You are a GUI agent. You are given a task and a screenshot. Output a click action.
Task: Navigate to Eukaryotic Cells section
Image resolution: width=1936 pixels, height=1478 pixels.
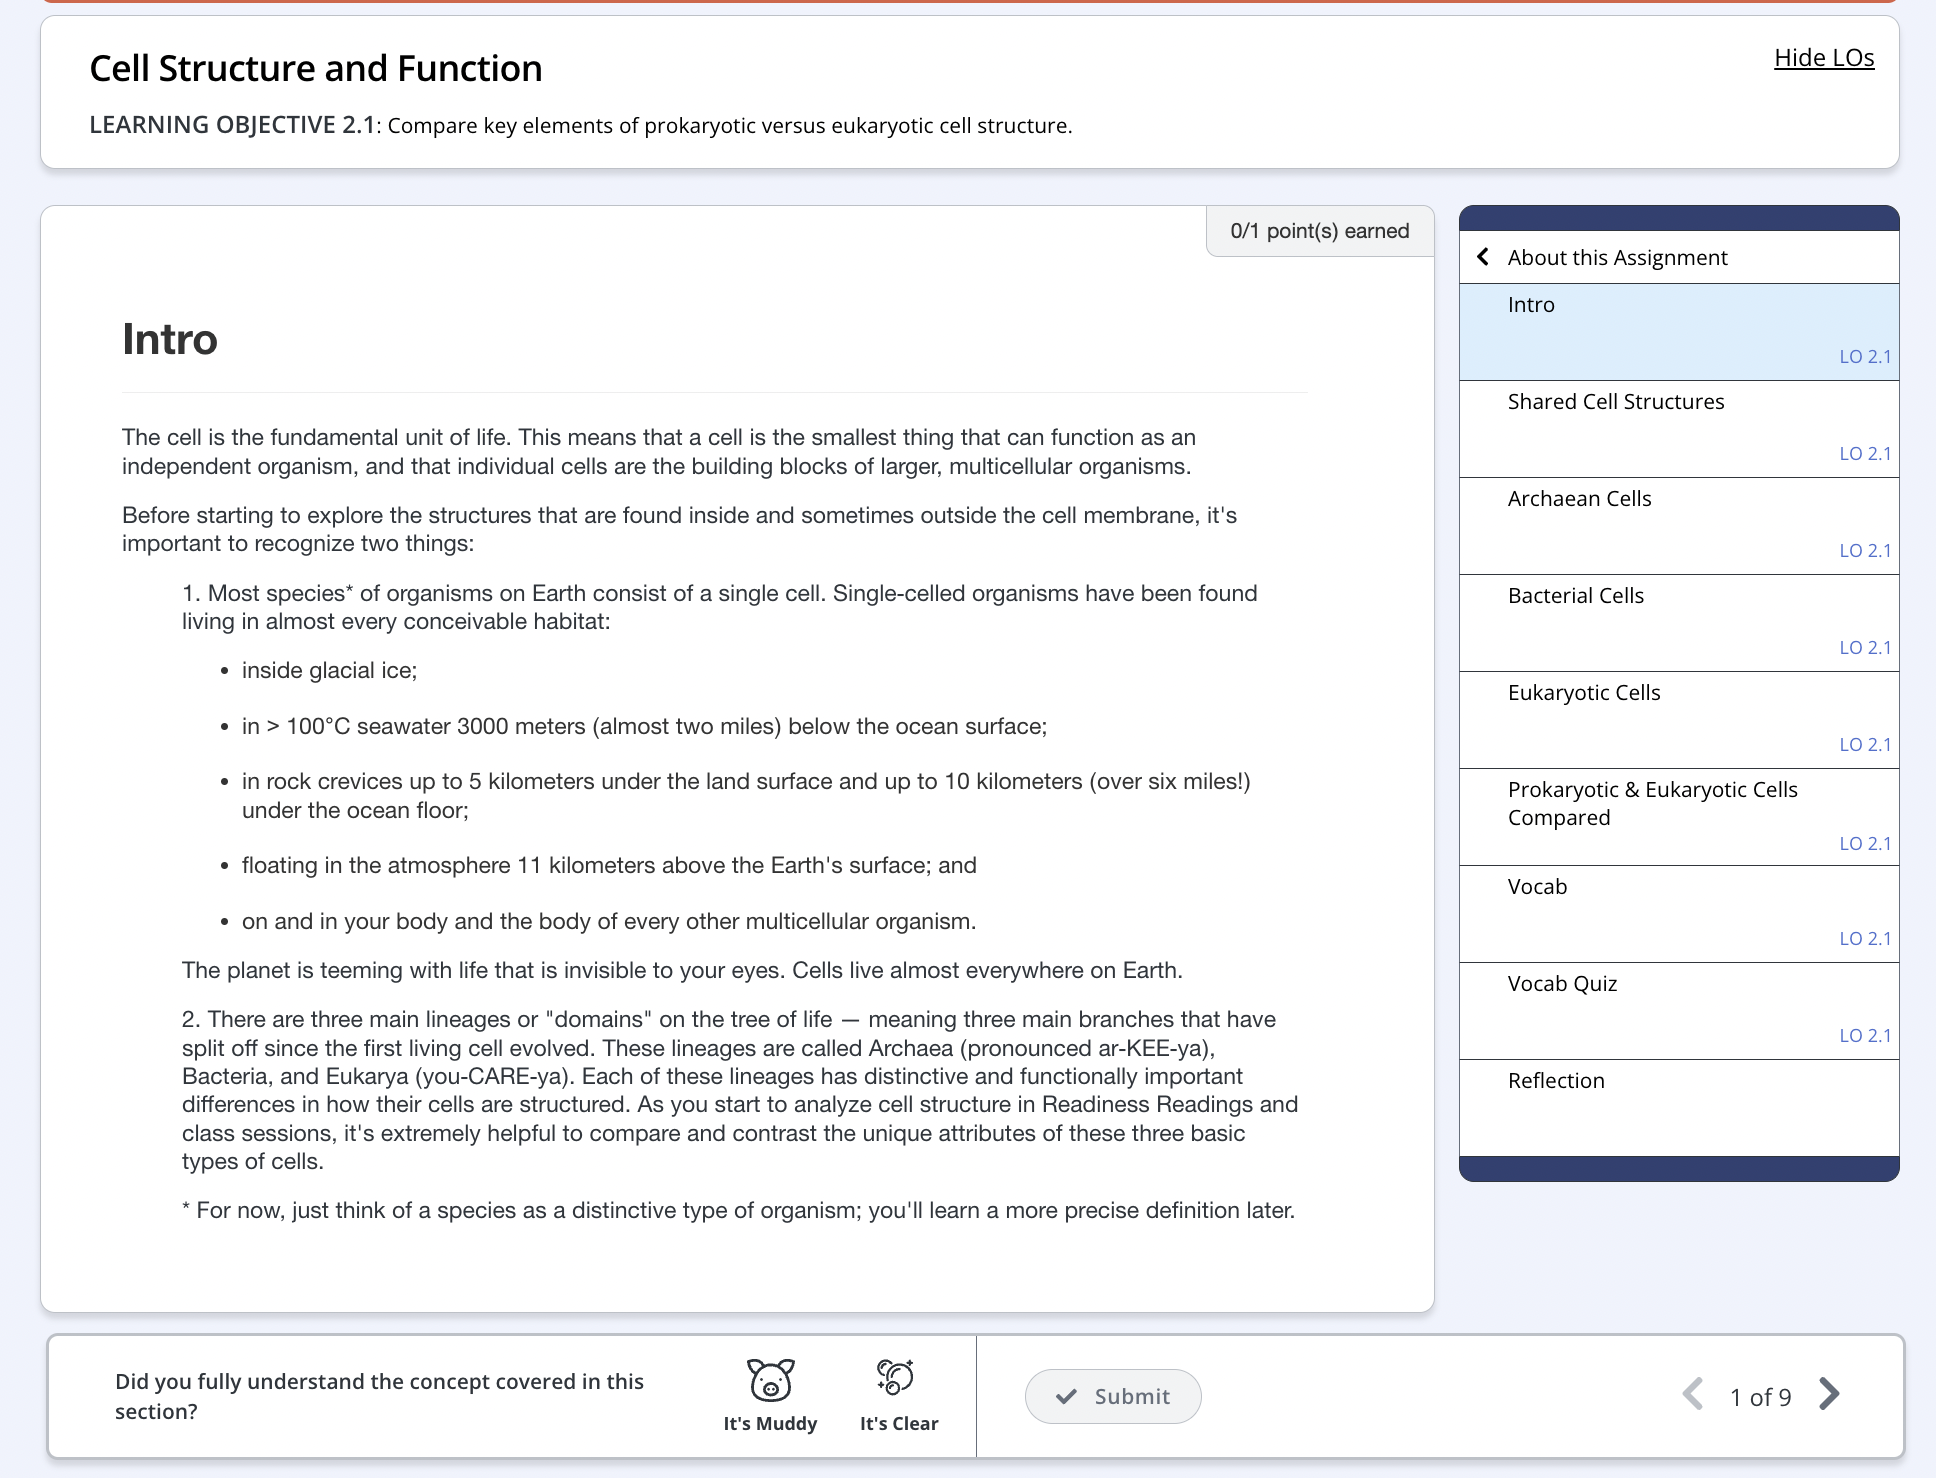click(x=1583, y=693)
